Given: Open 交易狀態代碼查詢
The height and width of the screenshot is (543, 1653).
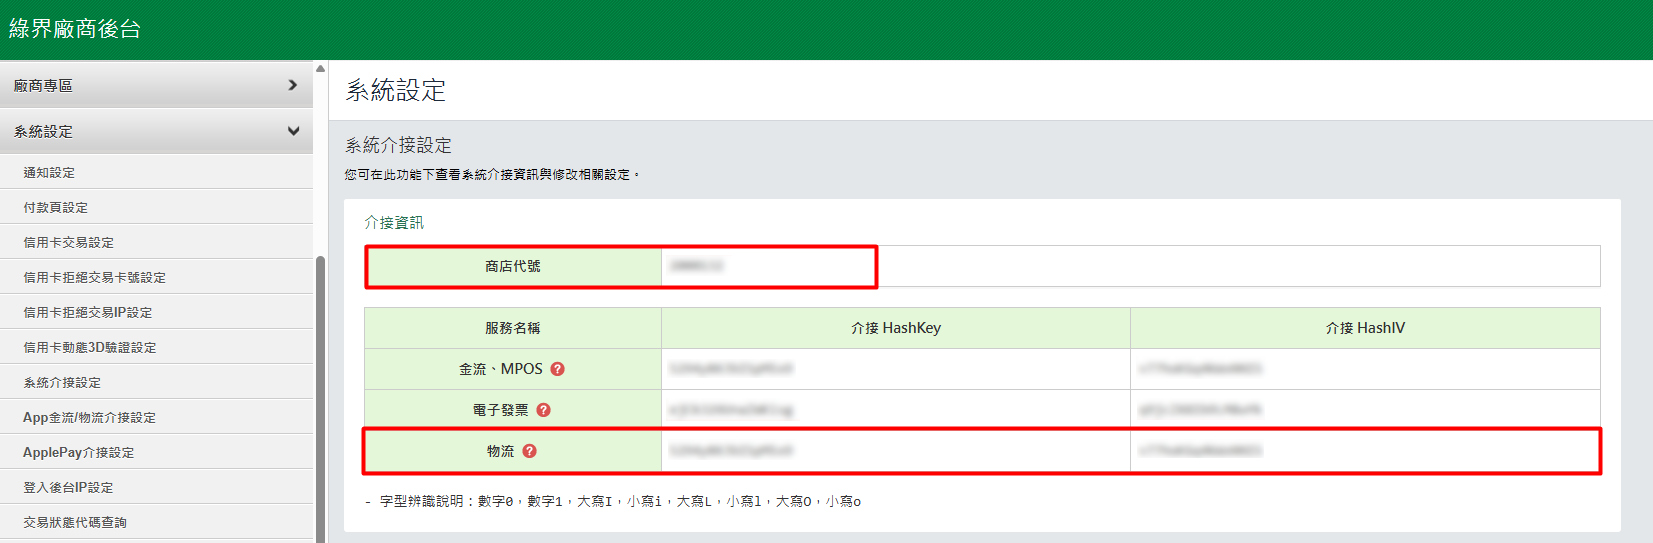Looking at the screenshot, I should (x=75, y=523).
